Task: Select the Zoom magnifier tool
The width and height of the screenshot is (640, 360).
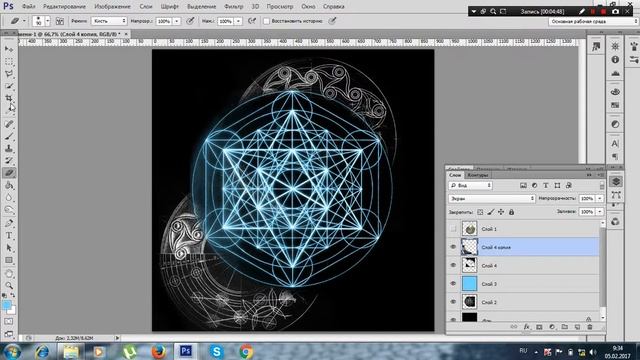Action: (x=9, y=285)
